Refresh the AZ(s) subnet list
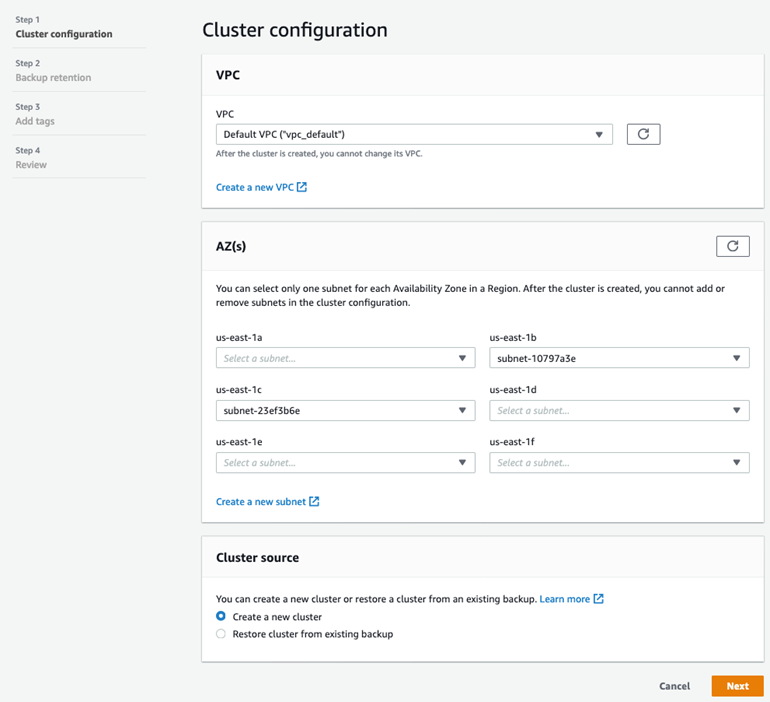Viewport: 770px width, 702px height. [732, 246]
